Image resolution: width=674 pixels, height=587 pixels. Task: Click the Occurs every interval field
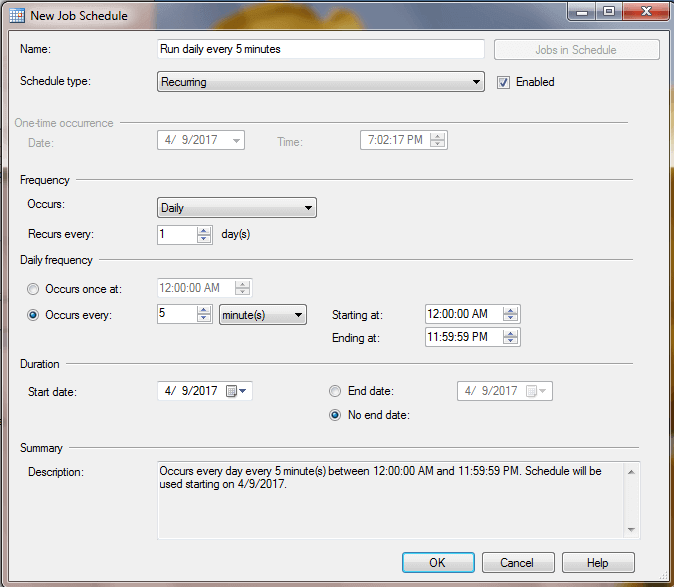click(177, 314)
